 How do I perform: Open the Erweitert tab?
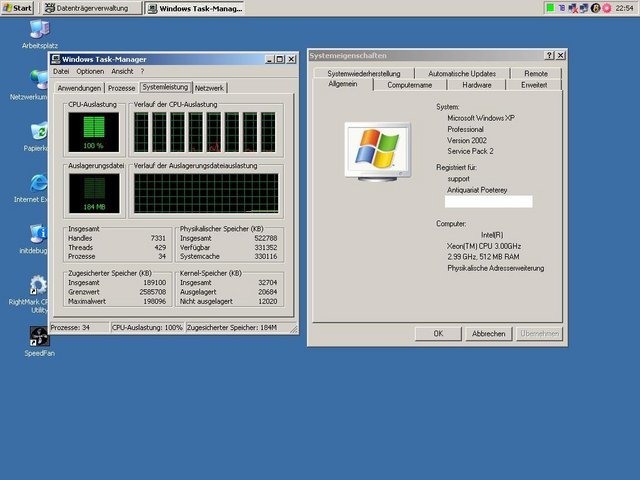pyautogui.click(x=534, y=85)
